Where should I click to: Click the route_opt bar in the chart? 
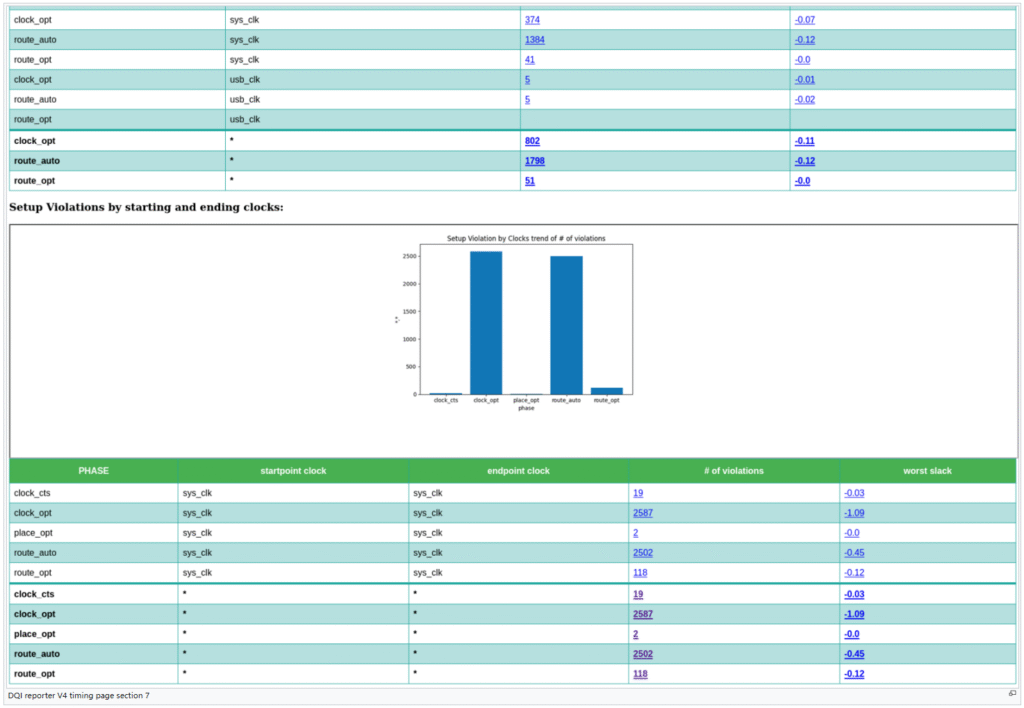pos(606,390)
